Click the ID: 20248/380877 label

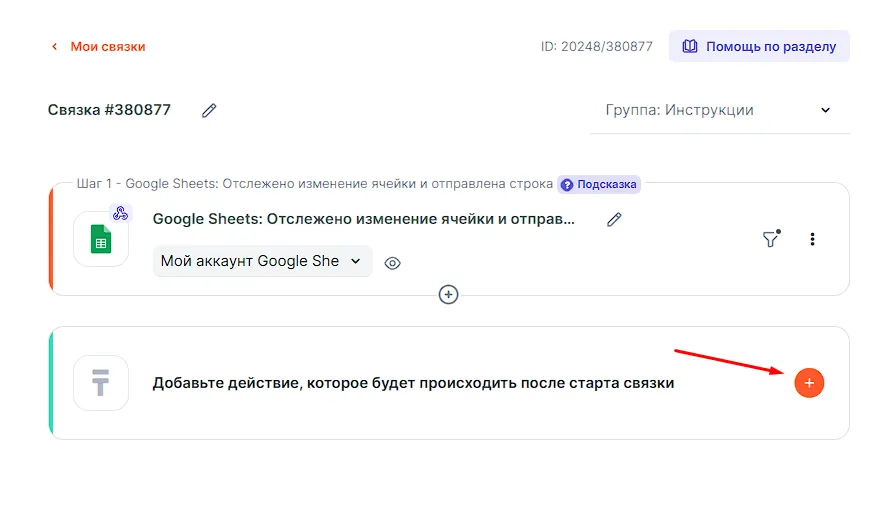coord(595,47)
